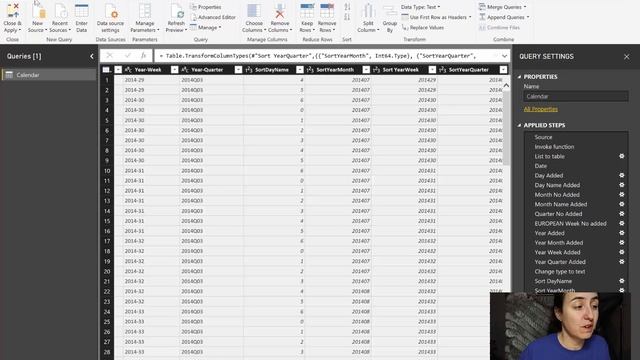Open the All Properties link
Screen dimensions: 640x360
click(540, 109)
